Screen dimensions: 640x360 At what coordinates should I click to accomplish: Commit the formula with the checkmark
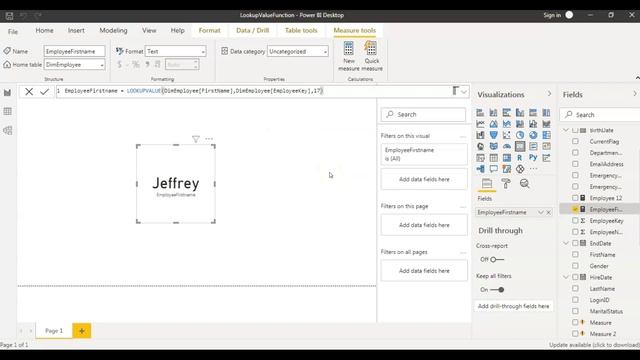click(x=44, y=91)
